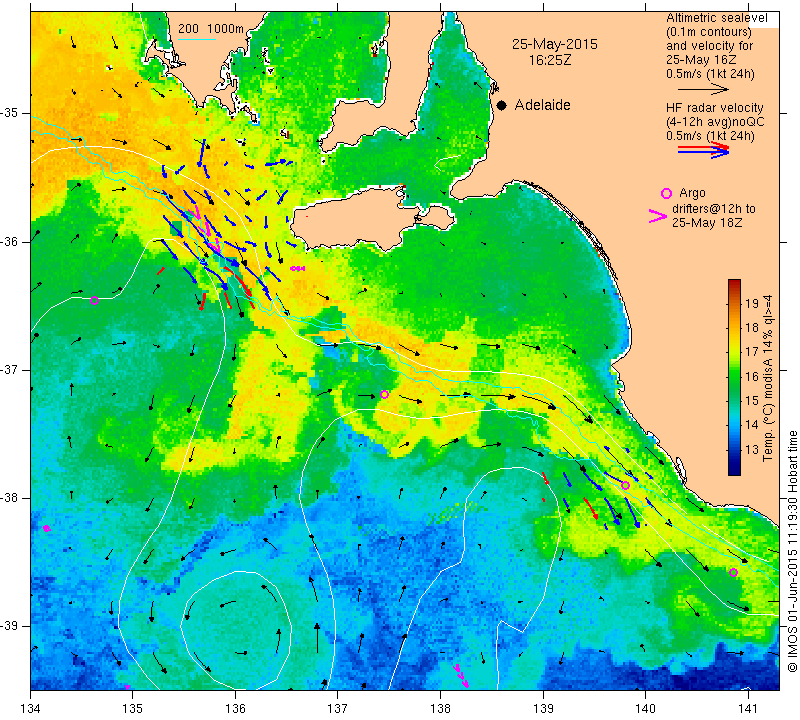Image resolution: width=800 pixels, height=720 pixels.
Task: Click the HF radar velocity legend text
Action: click(x=714, y=108)
